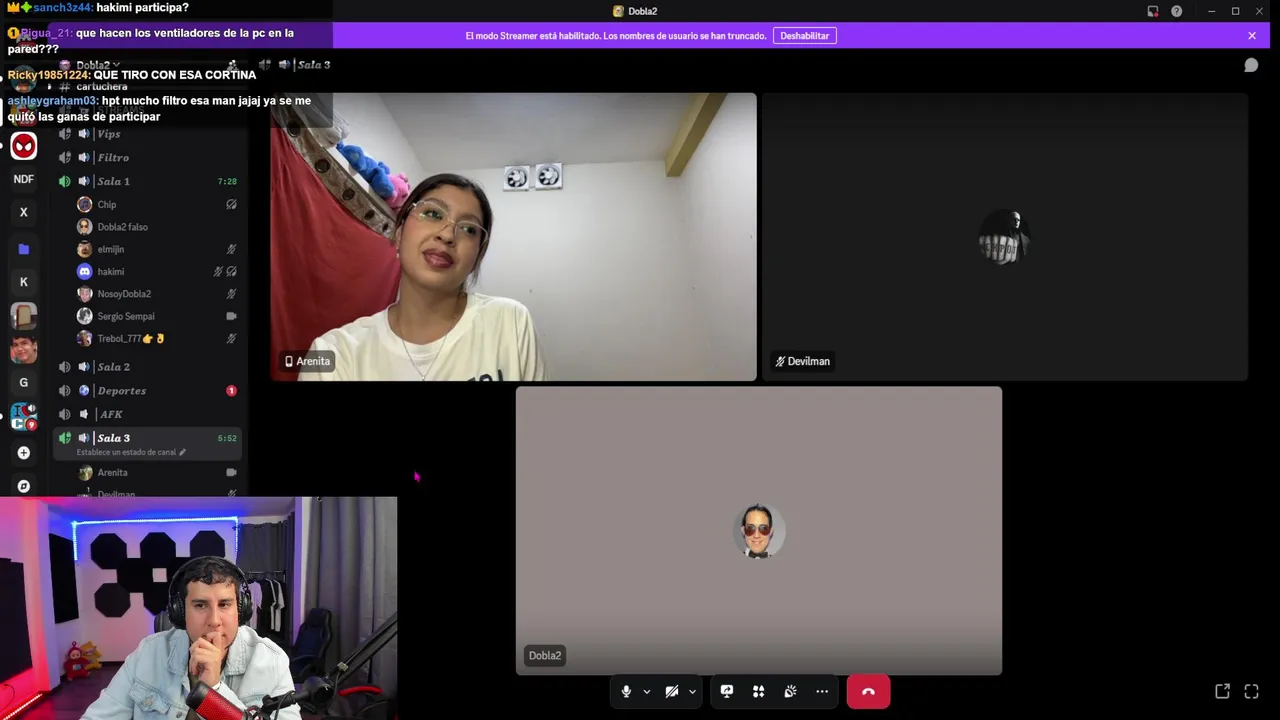Open microphone options arrow
Viewport: 1280px width, 720px height.
pyautogui.click(x=647, y=691)
